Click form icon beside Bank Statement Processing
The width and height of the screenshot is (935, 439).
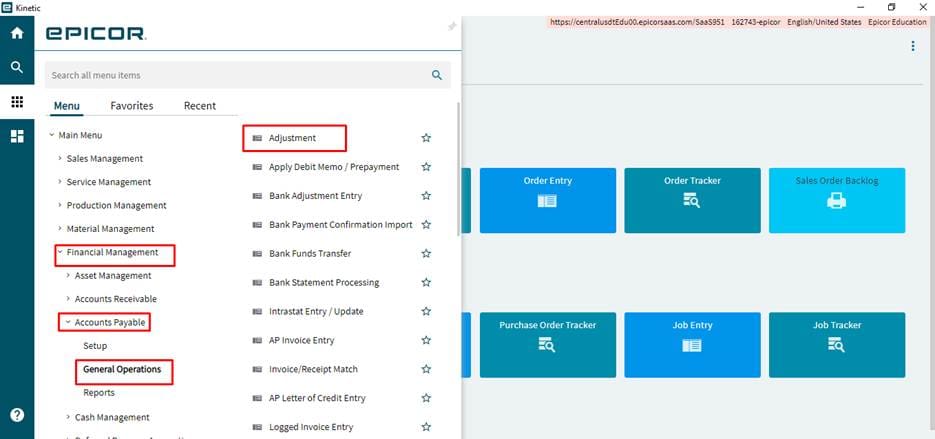tap(257, 283)
